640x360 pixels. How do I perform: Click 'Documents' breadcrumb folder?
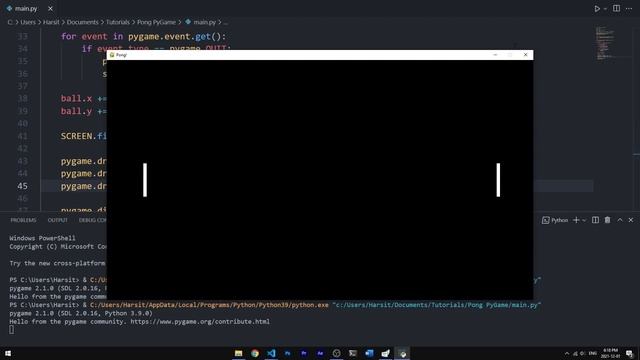pyautogui.click(x=83, y=22)
